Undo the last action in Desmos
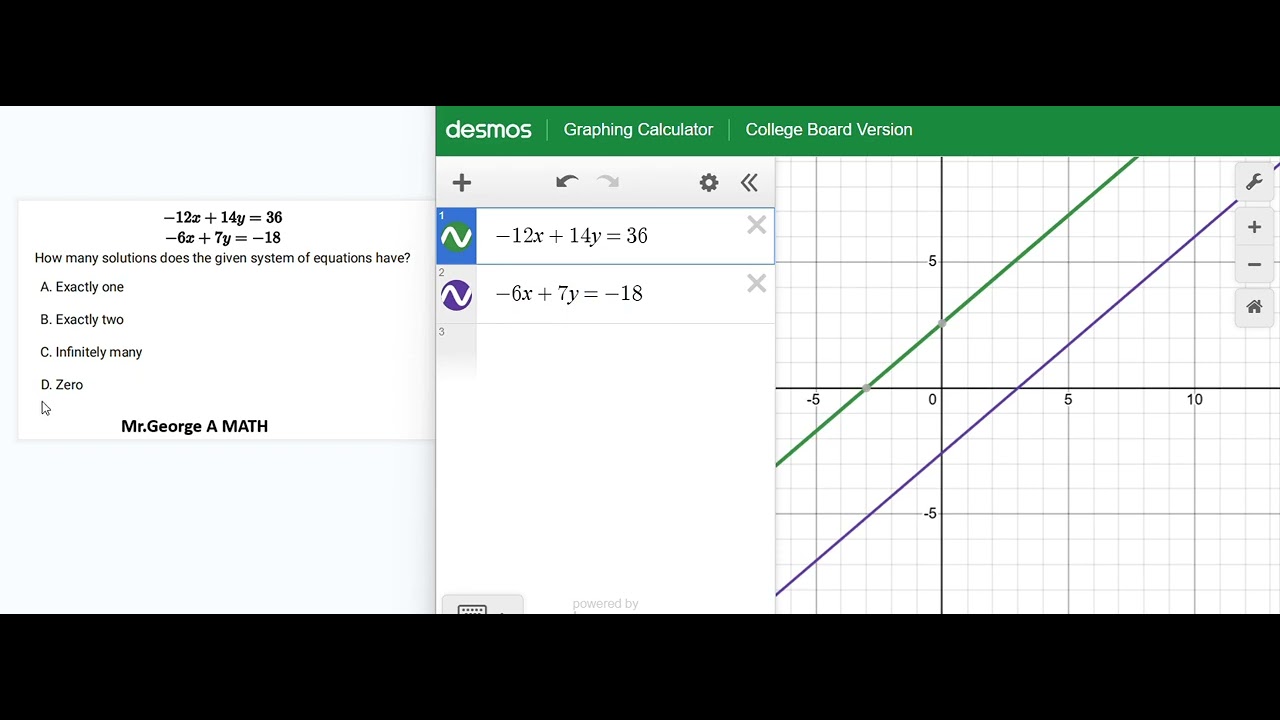 click(567, 182)
